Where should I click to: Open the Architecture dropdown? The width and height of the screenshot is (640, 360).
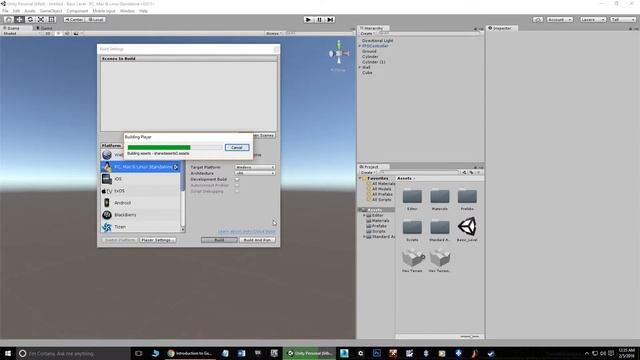coord(255,173)
